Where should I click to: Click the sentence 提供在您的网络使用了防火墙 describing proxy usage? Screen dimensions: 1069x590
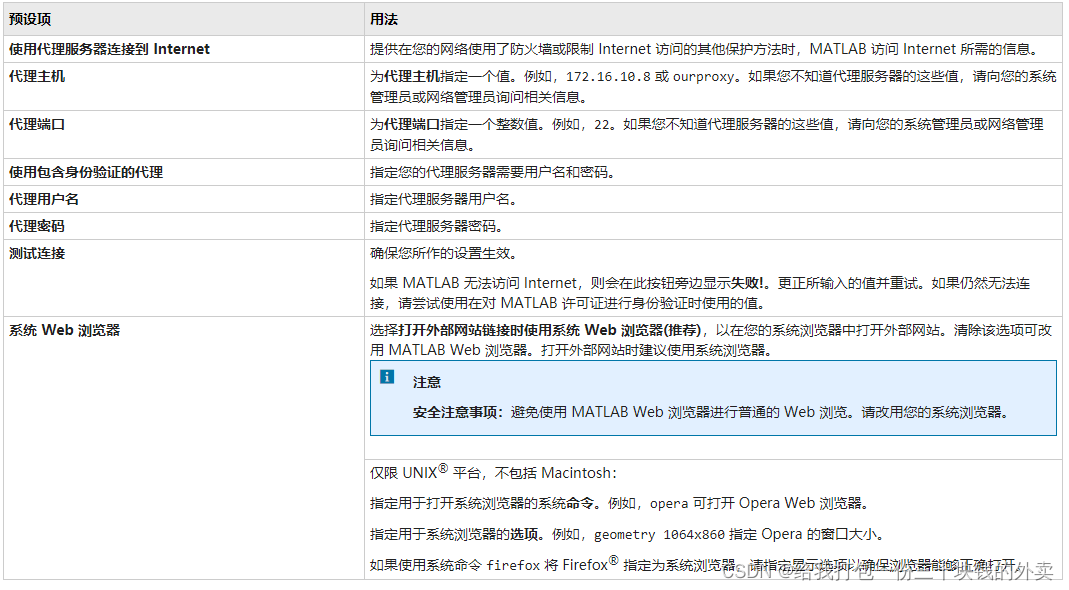(x=706, y=49)
